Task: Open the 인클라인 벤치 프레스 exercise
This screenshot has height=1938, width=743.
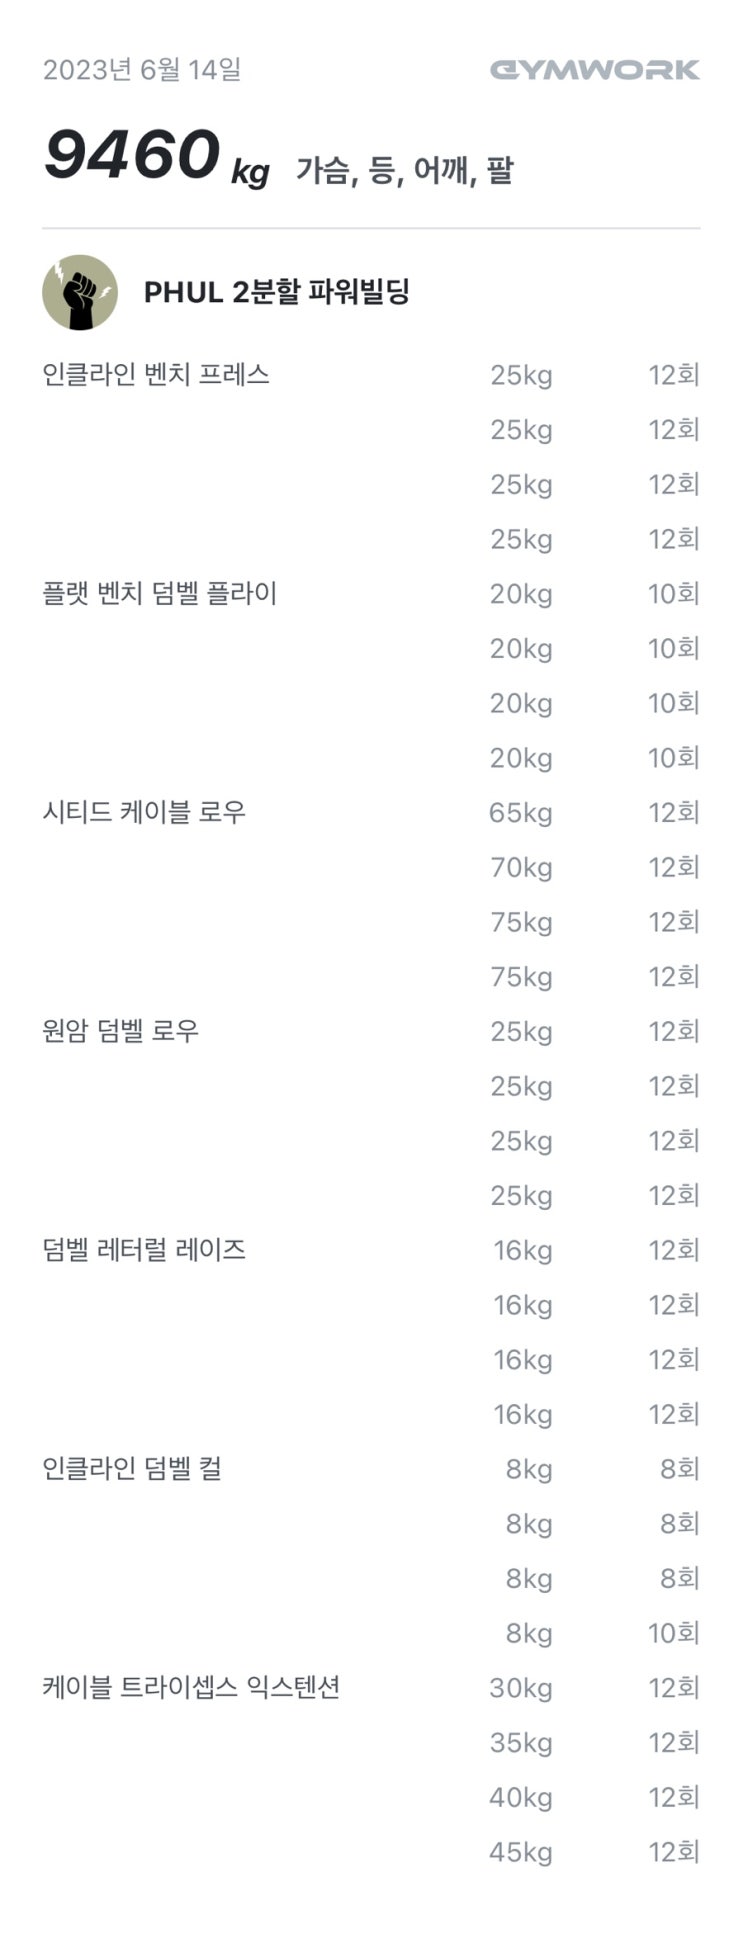Action: click(x=156, y=375)
